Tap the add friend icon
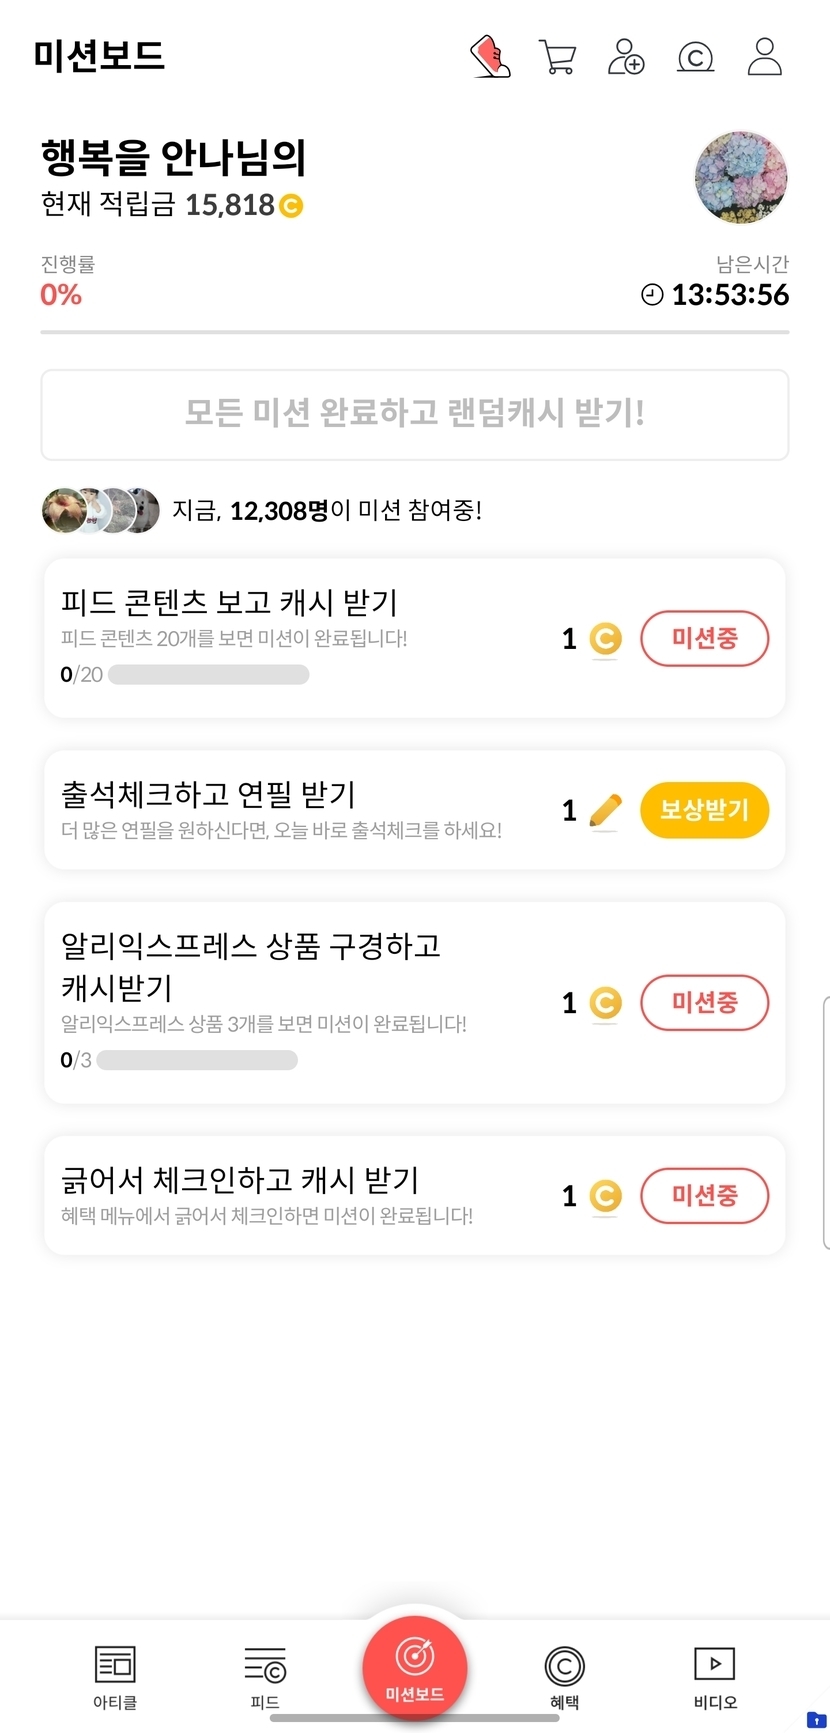Screen dimensions: 830x1733 (626, 57)
